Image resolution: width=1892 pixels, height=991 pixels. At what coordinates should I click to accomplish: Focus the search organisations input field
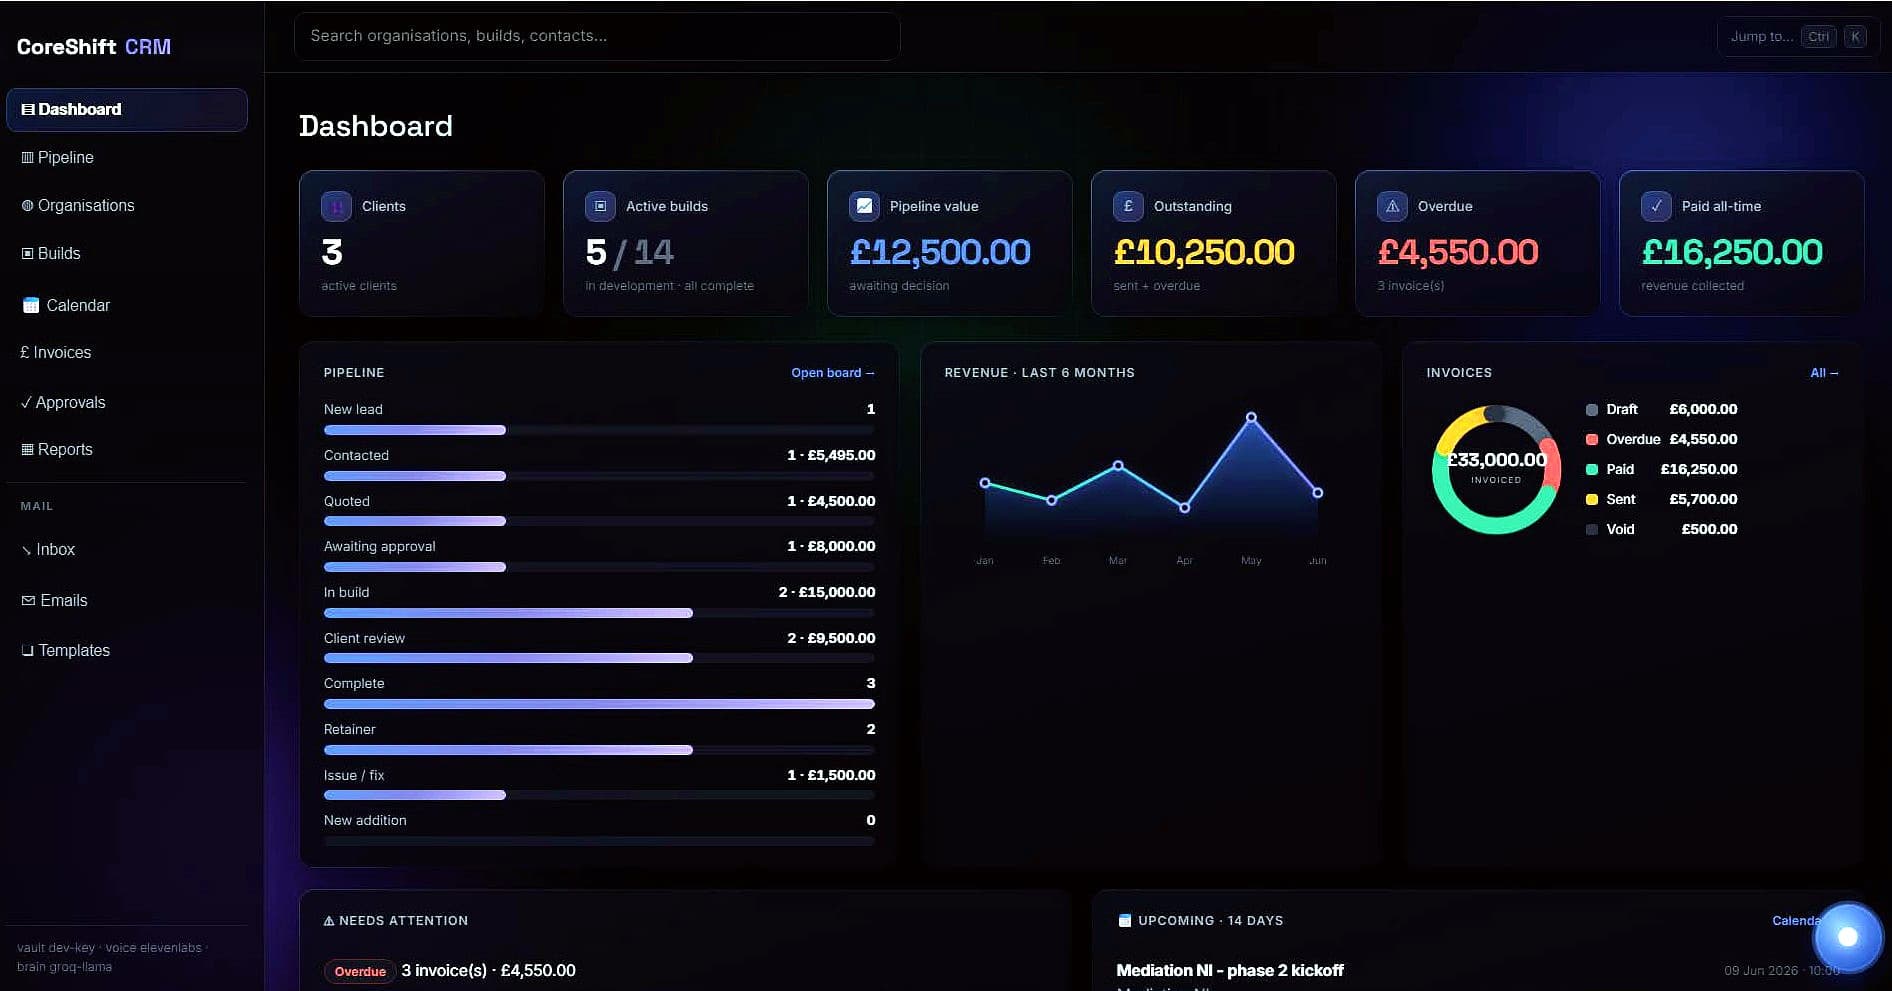597,36
